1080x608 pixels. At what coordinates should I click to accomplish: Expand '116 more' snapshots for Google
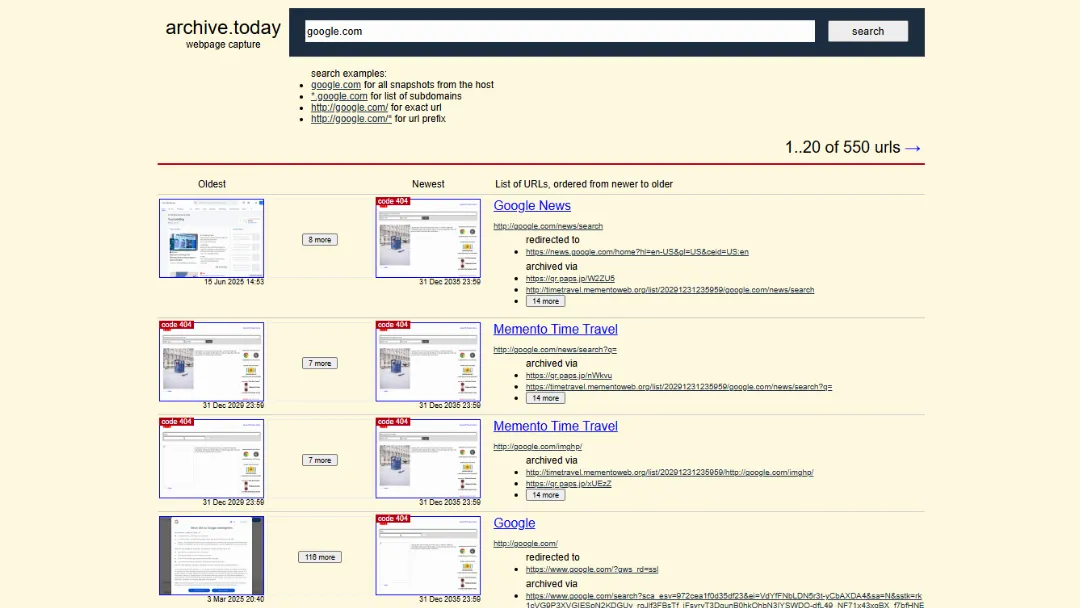click(320, 557)
